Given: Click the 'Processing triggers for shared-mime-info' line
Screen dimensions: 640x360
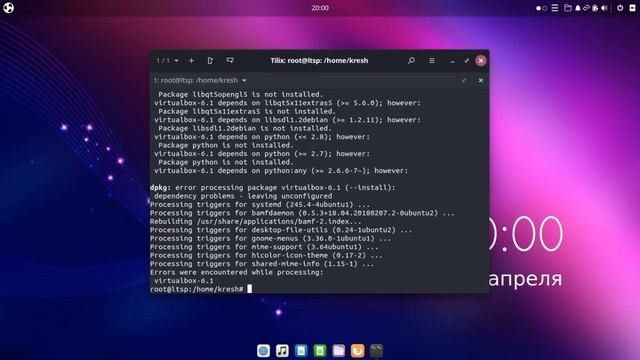Looking at the screenshot, I should 262,264.
